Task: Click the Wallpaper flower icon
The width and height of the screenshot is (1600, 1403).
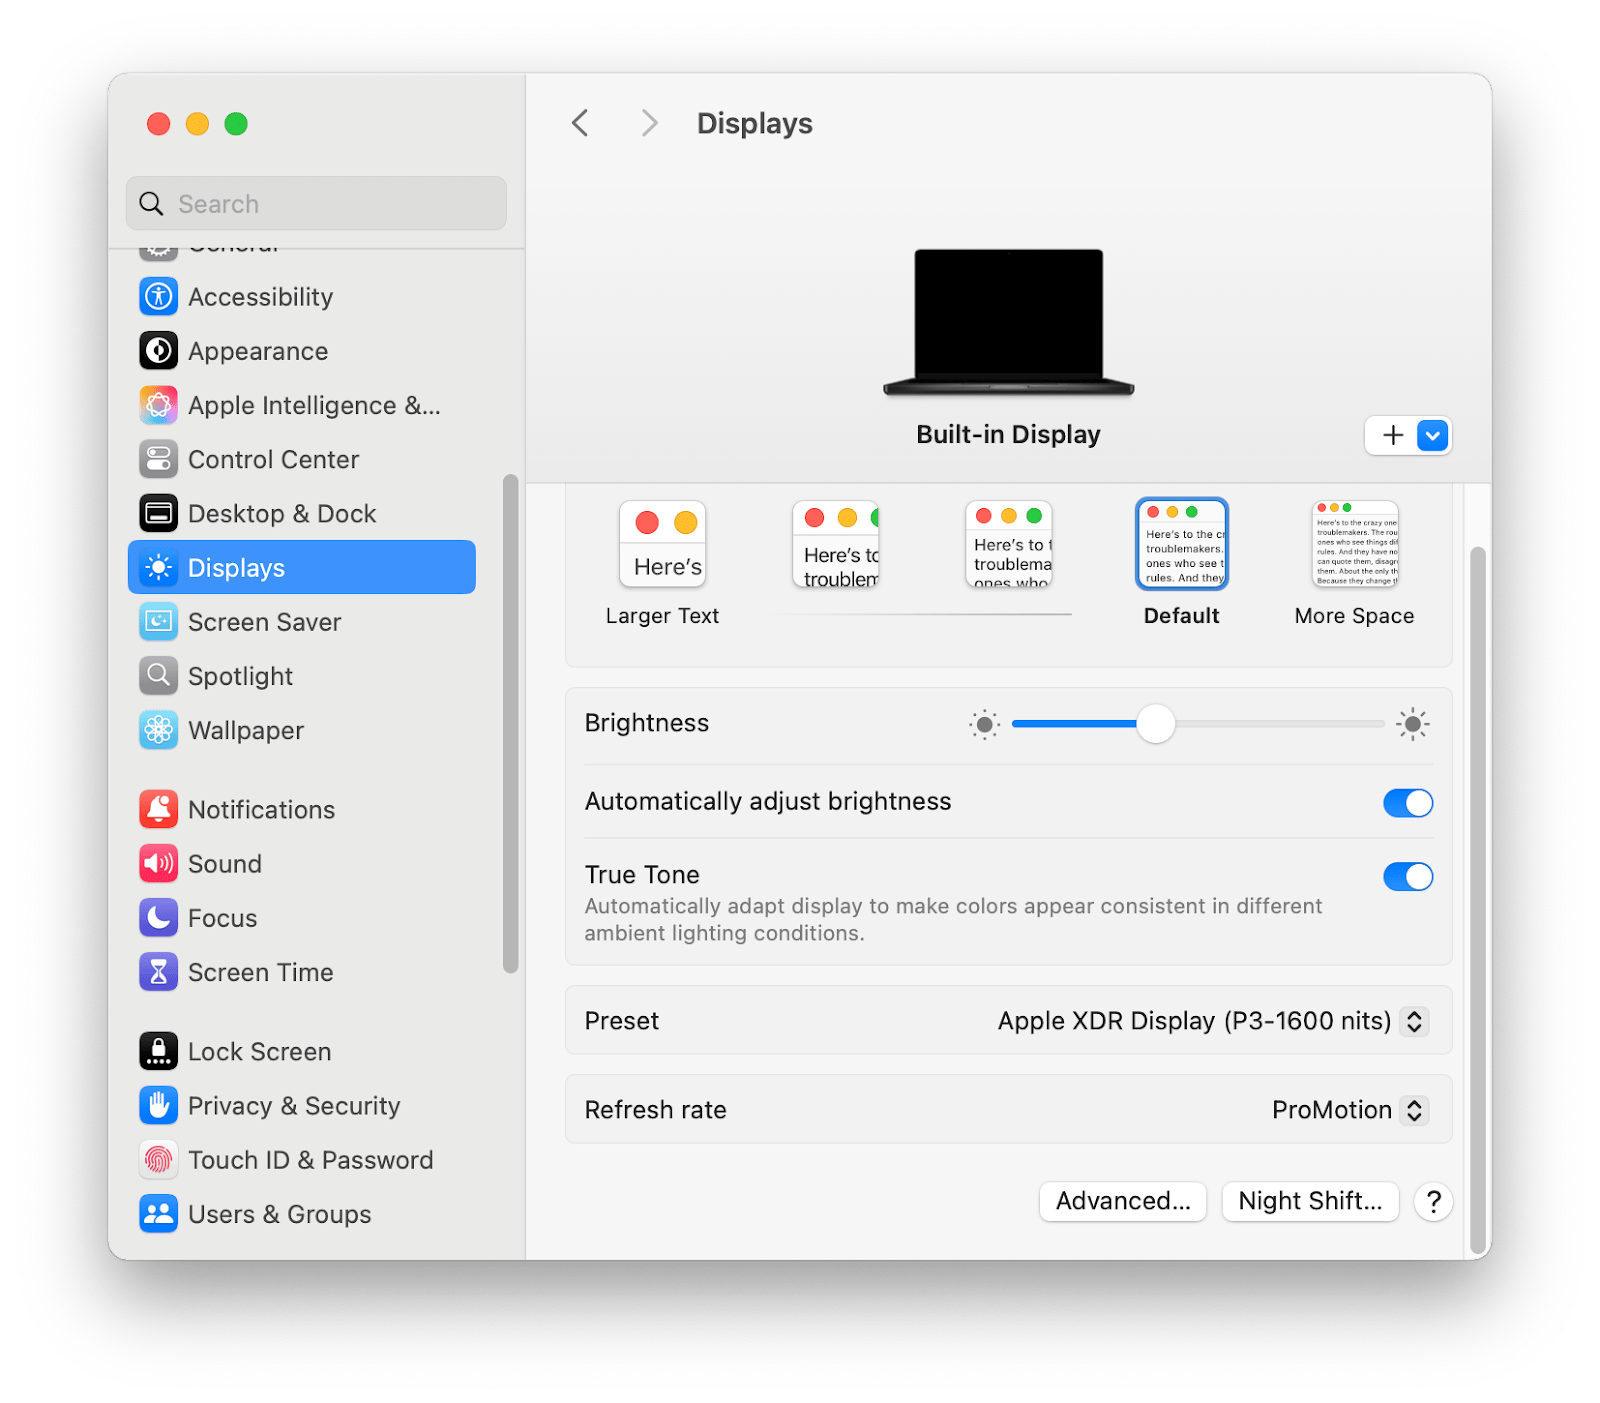Action: coord(159,730)
